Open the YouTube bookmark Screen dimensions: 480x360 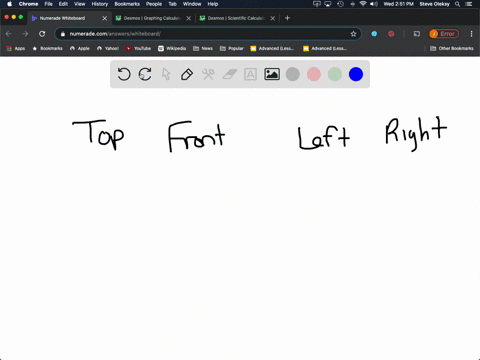click(138, 48)
